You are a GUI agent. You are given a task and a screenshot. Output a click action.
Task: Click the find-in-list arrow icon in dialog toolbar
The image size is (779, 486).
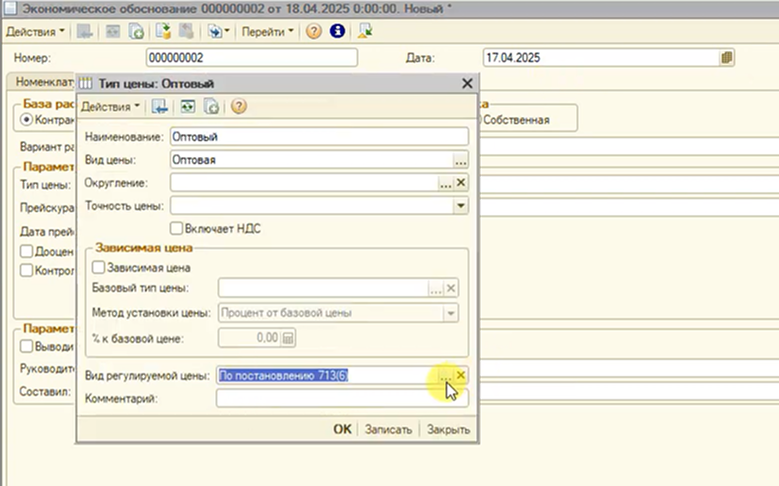[x=159, y=107]
